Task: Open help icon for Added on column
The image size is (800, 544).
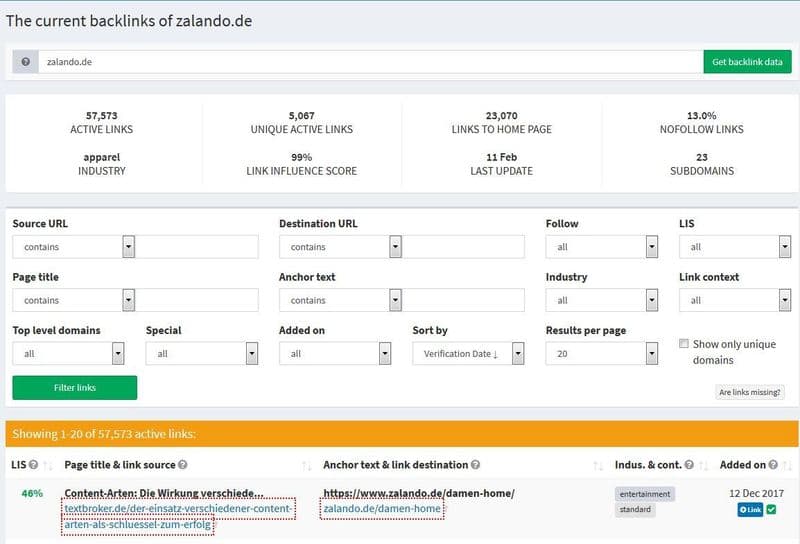Action: (x=773, y=465)
